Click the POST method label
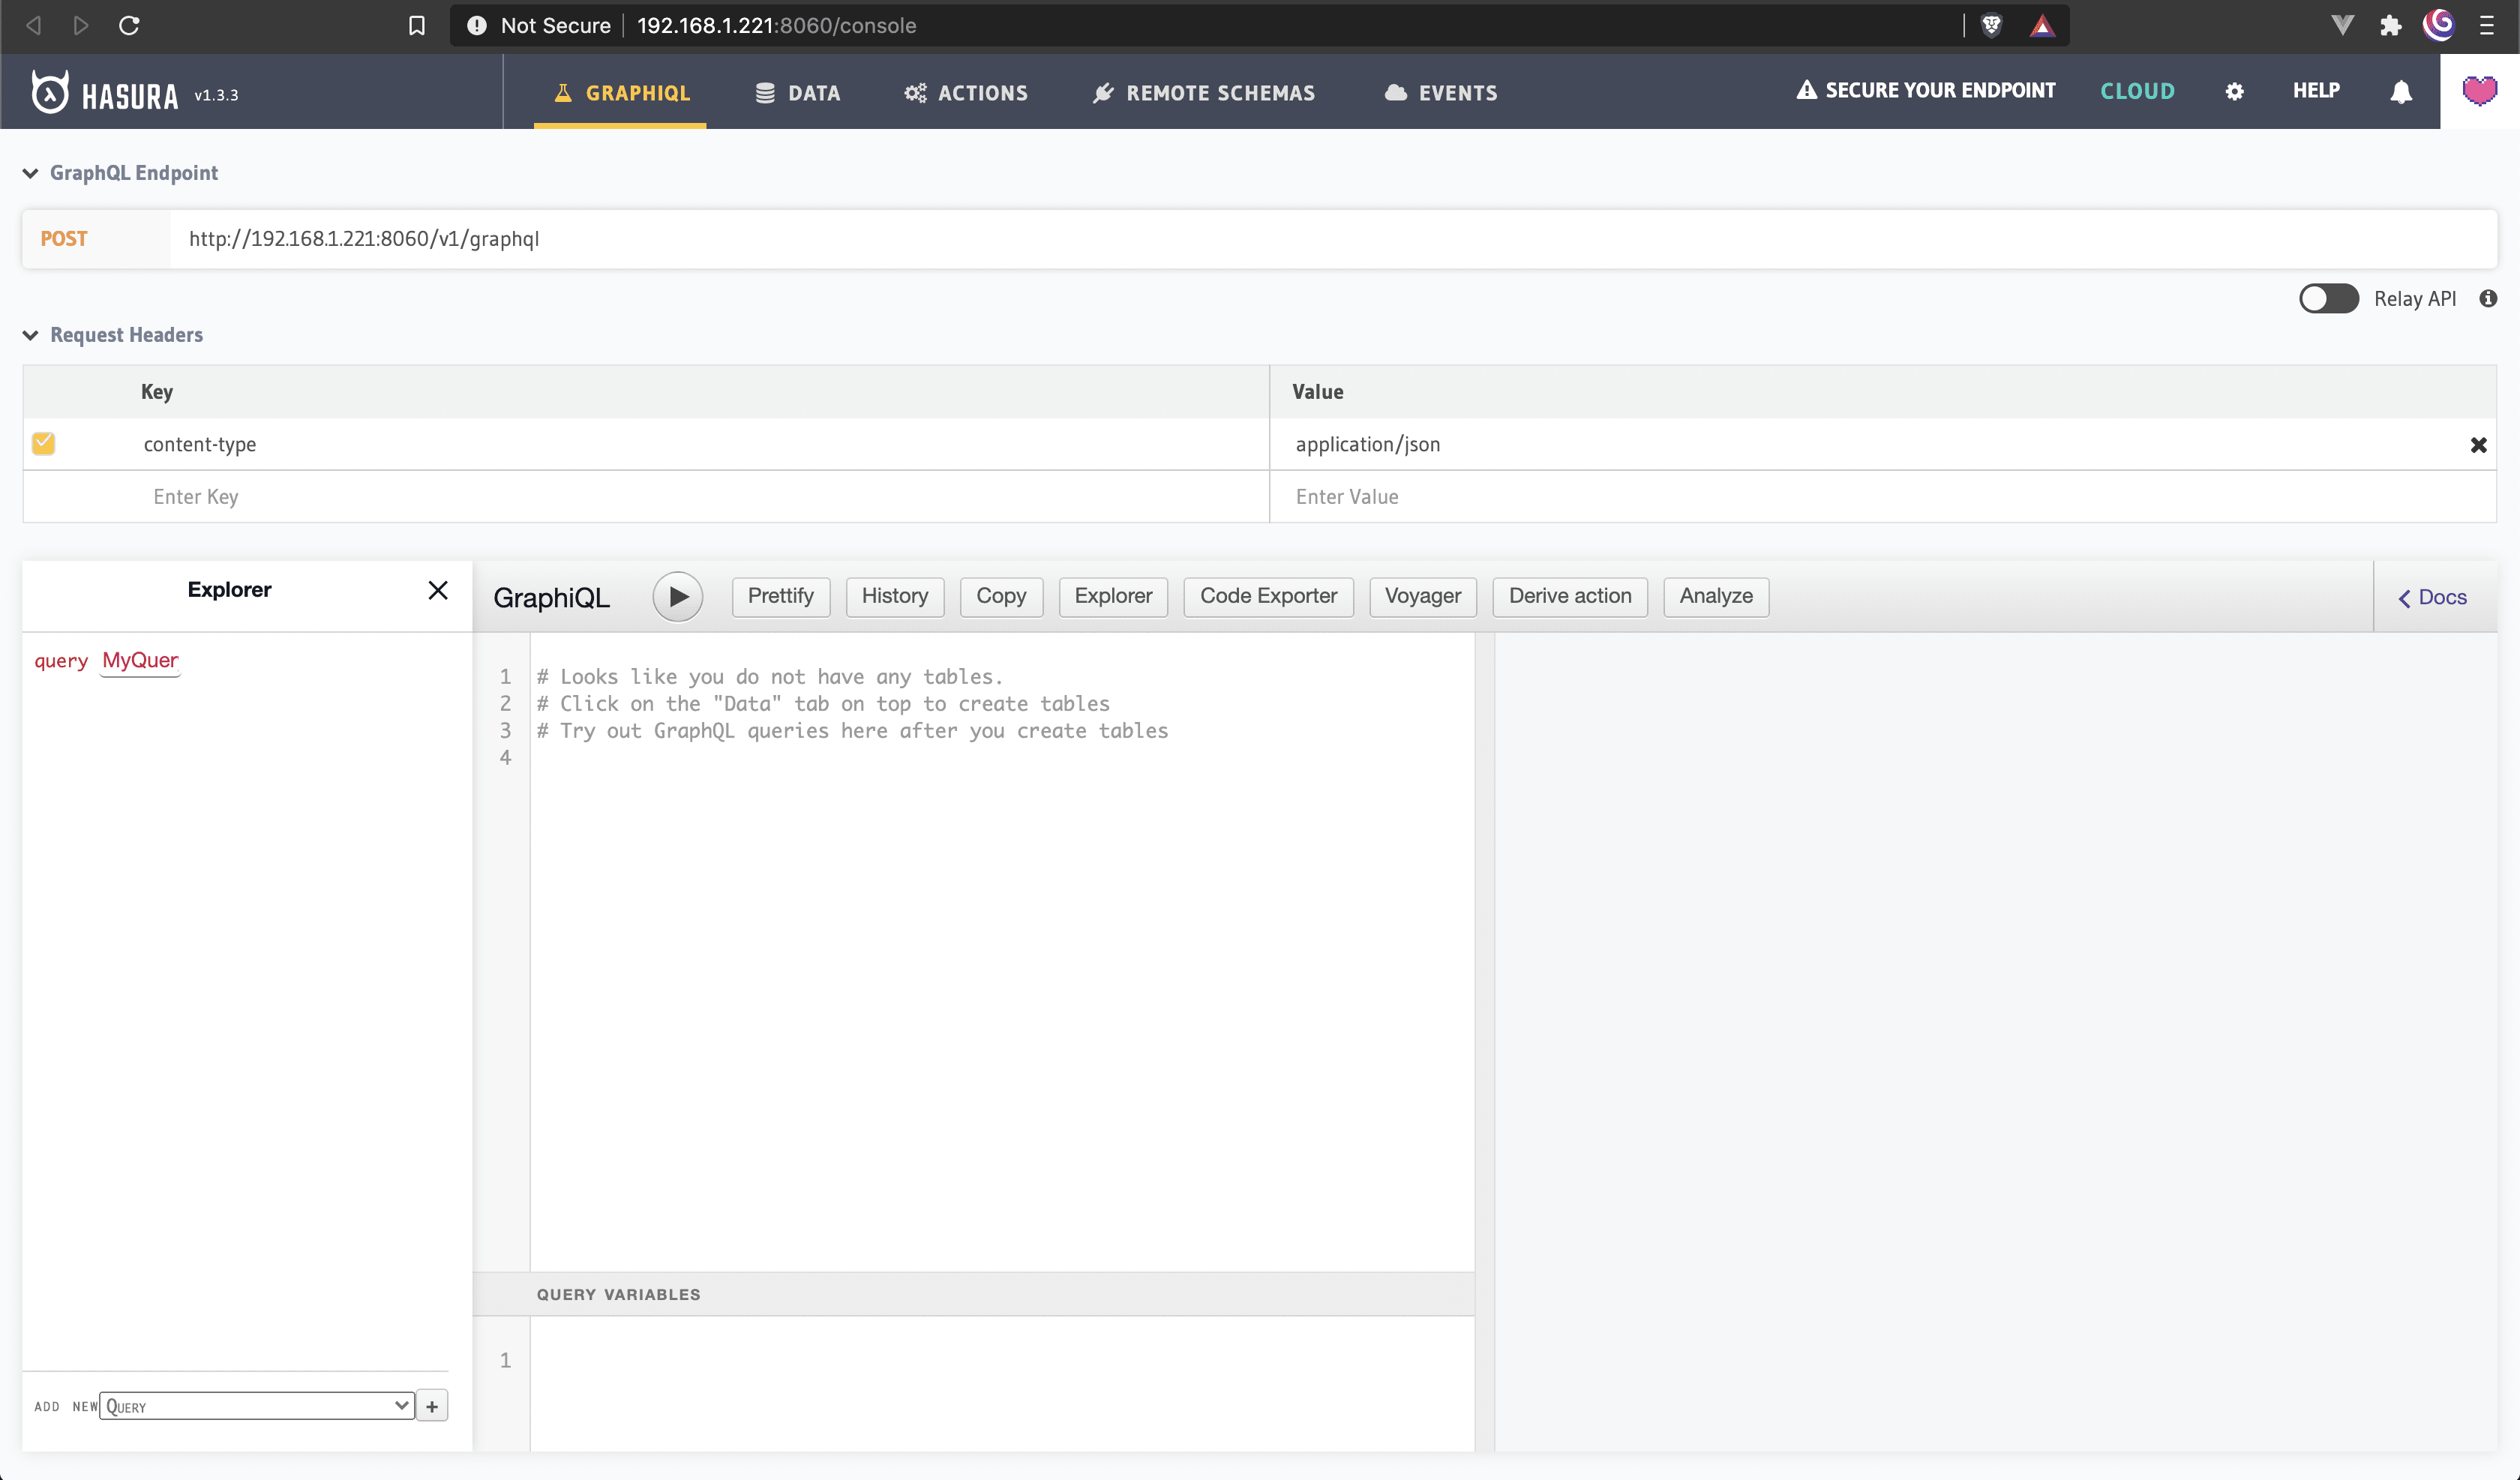The height and width of the screenshot is (1480, 2520). [x=64, y=239]
